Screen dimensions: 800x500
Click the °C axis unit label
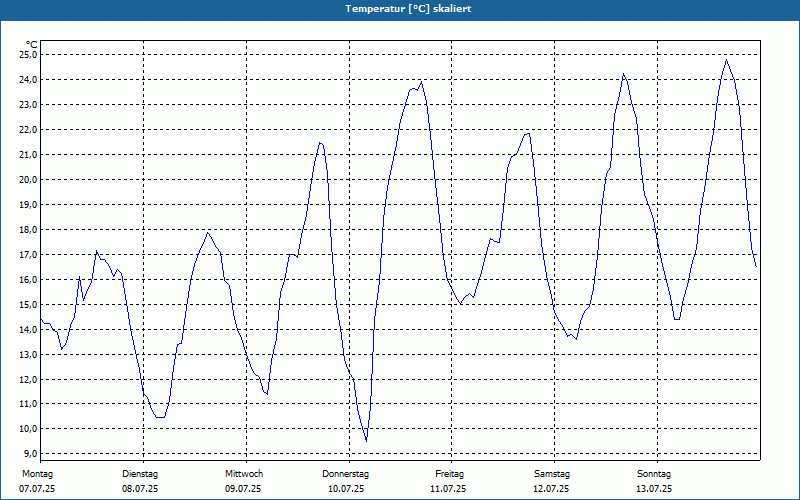pyautogui.click(x=32, y=44)
